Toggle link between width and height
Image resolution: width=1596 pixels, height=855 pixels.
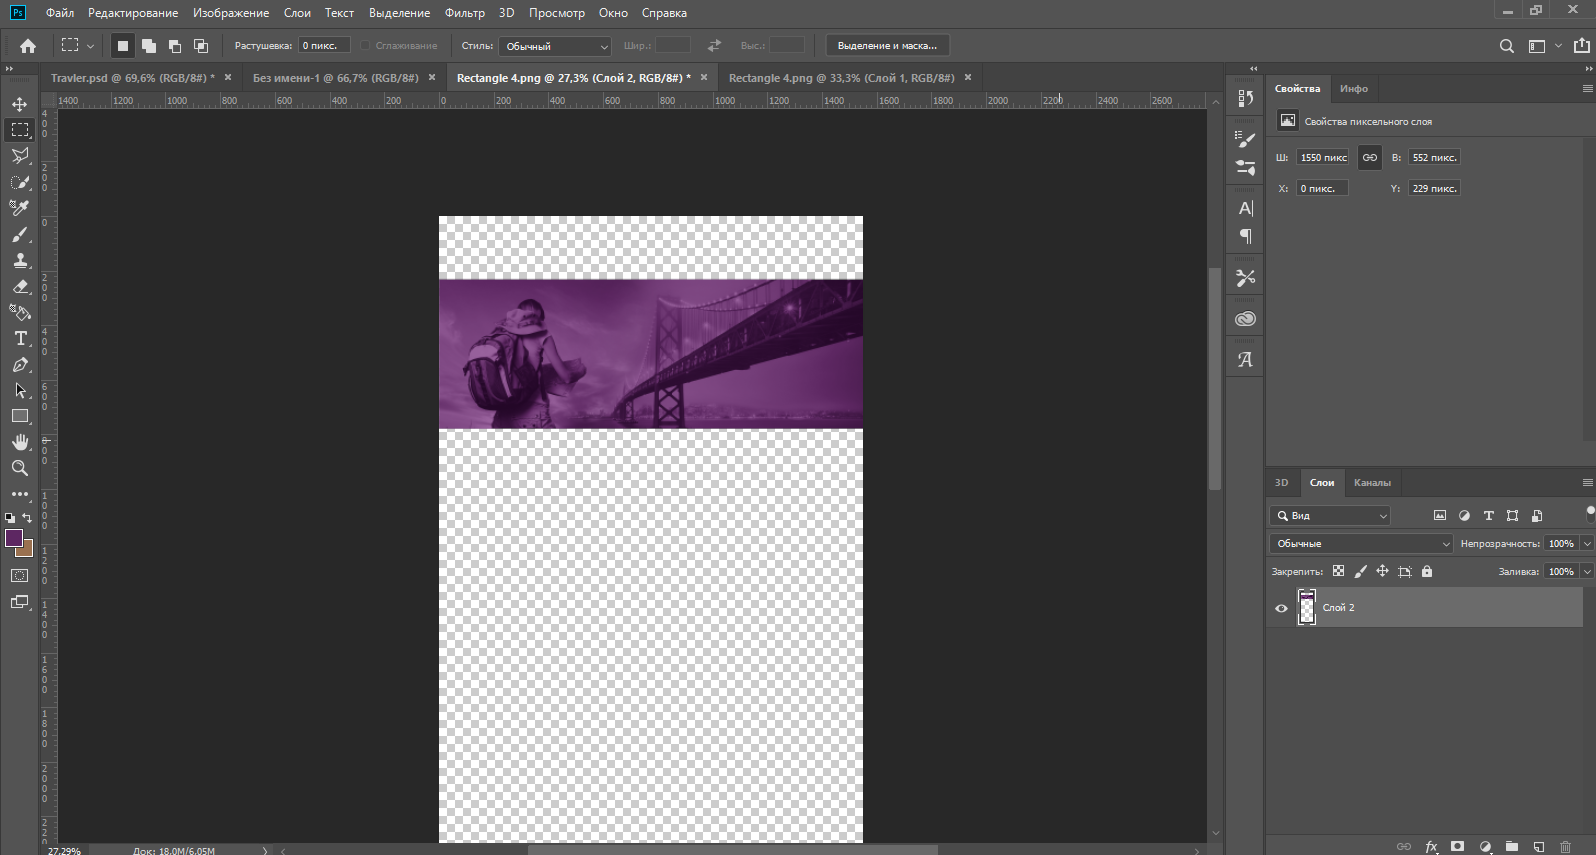click(1370, 157)
